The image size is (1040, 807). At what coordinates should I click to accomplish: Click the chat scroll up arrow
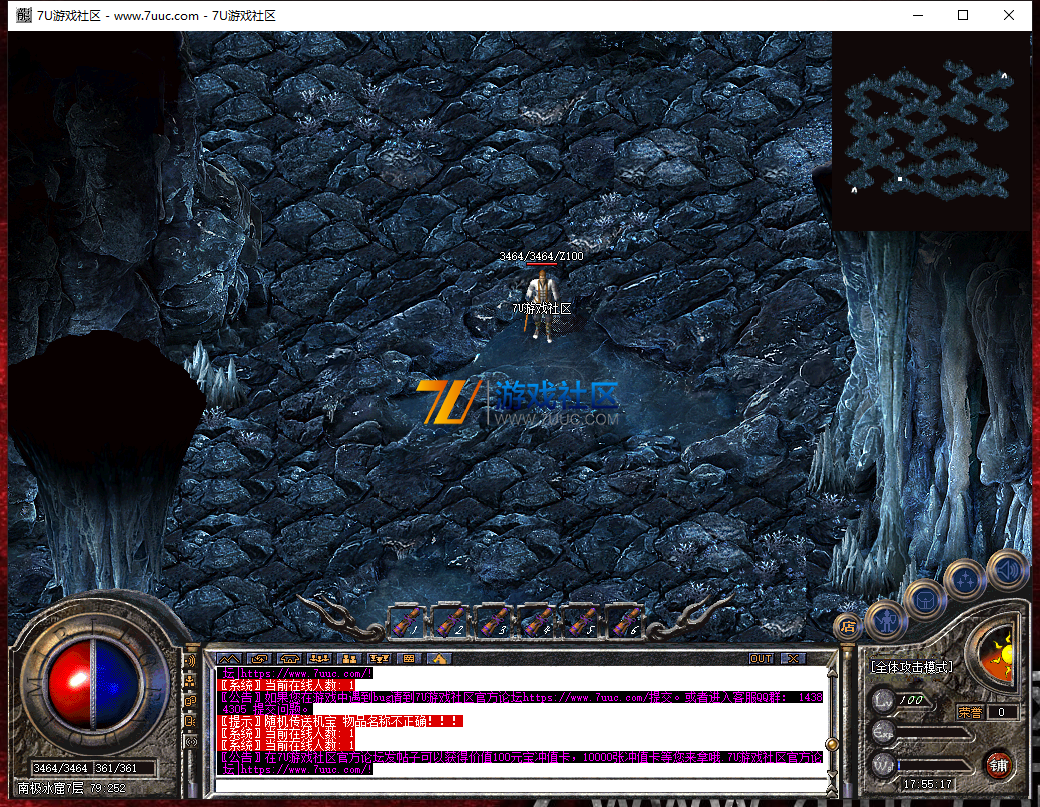click(x=832, y=672)
